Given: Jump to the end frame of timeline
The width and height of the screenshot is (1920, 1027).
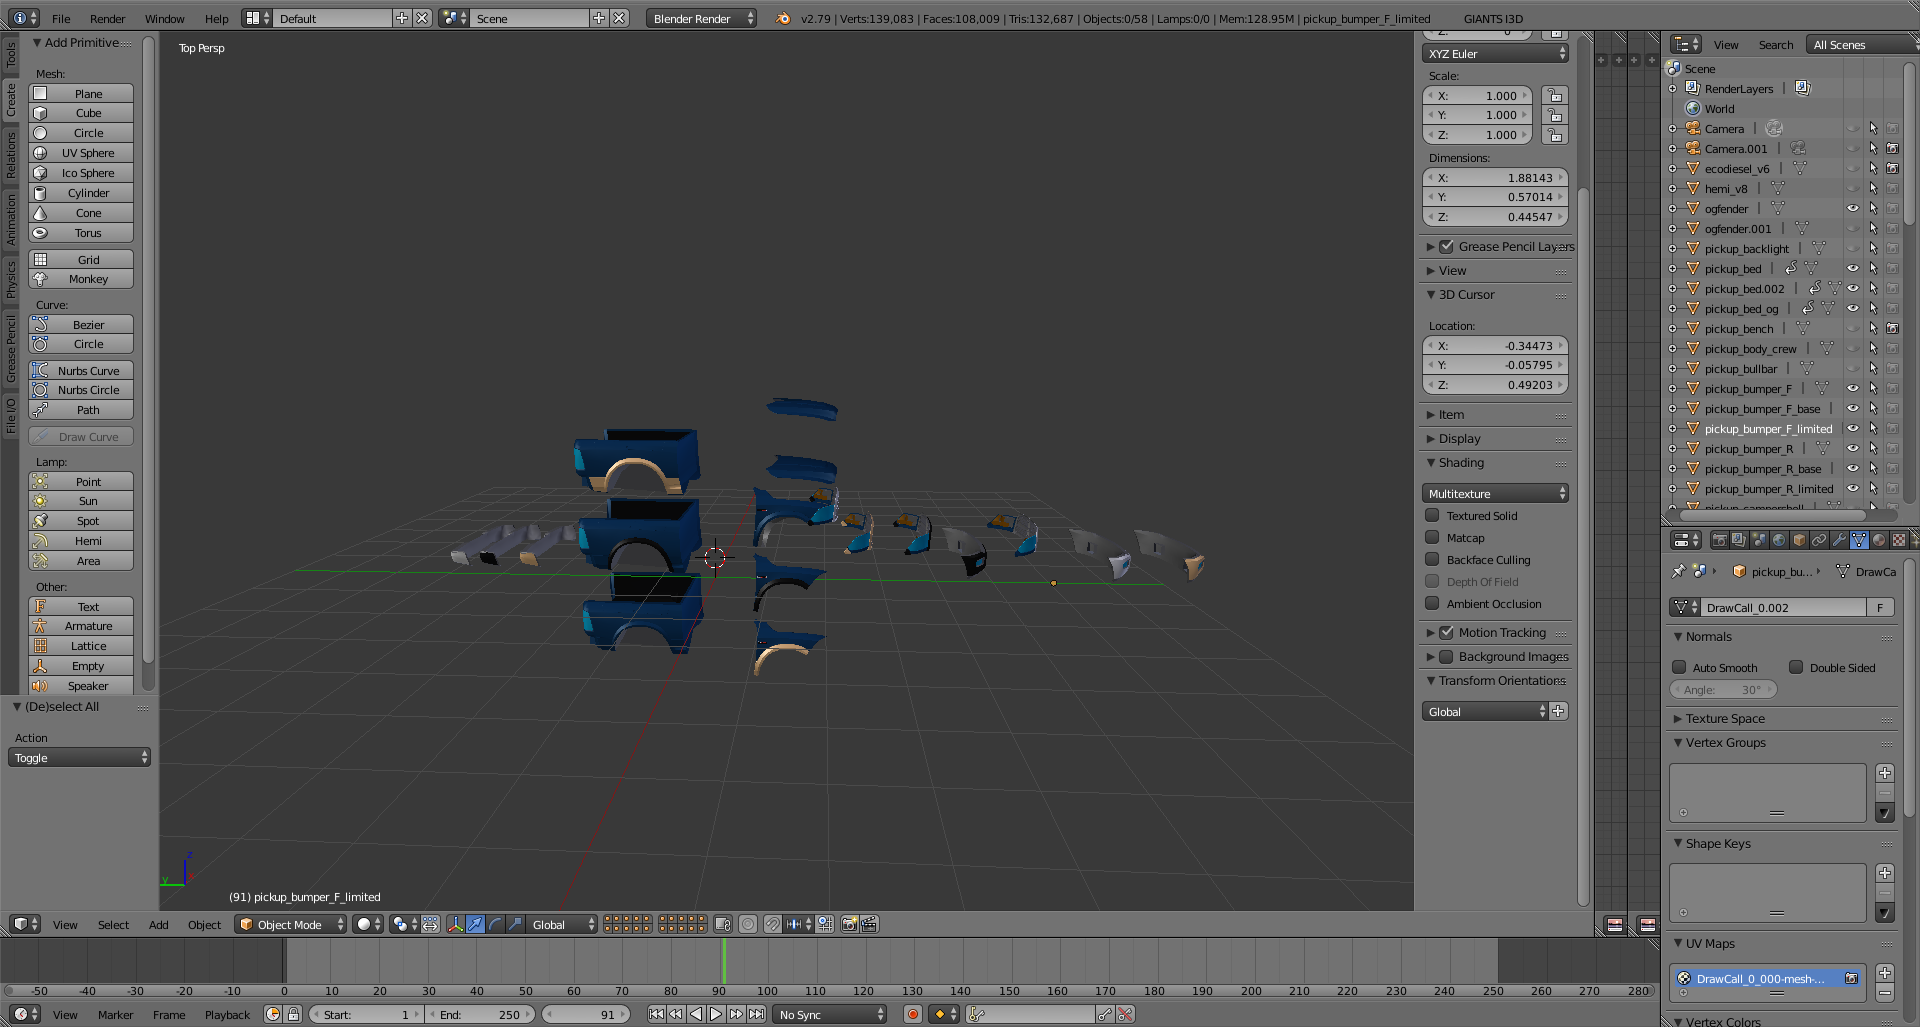Looking at the screenshot, I should [x=757, y=1014].
